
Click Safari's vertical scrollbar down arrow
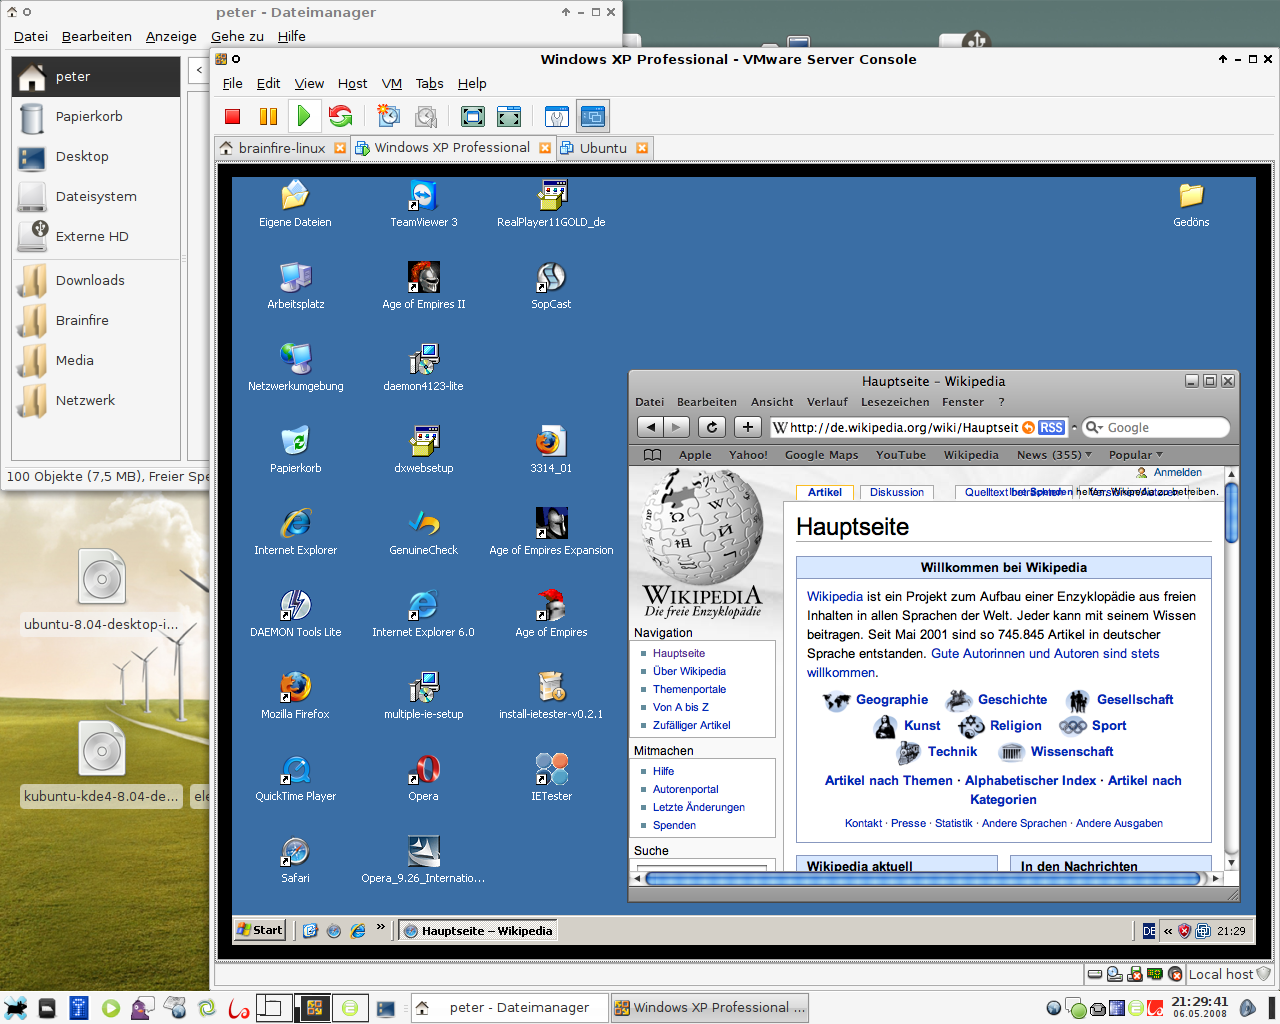[1231, 863]
